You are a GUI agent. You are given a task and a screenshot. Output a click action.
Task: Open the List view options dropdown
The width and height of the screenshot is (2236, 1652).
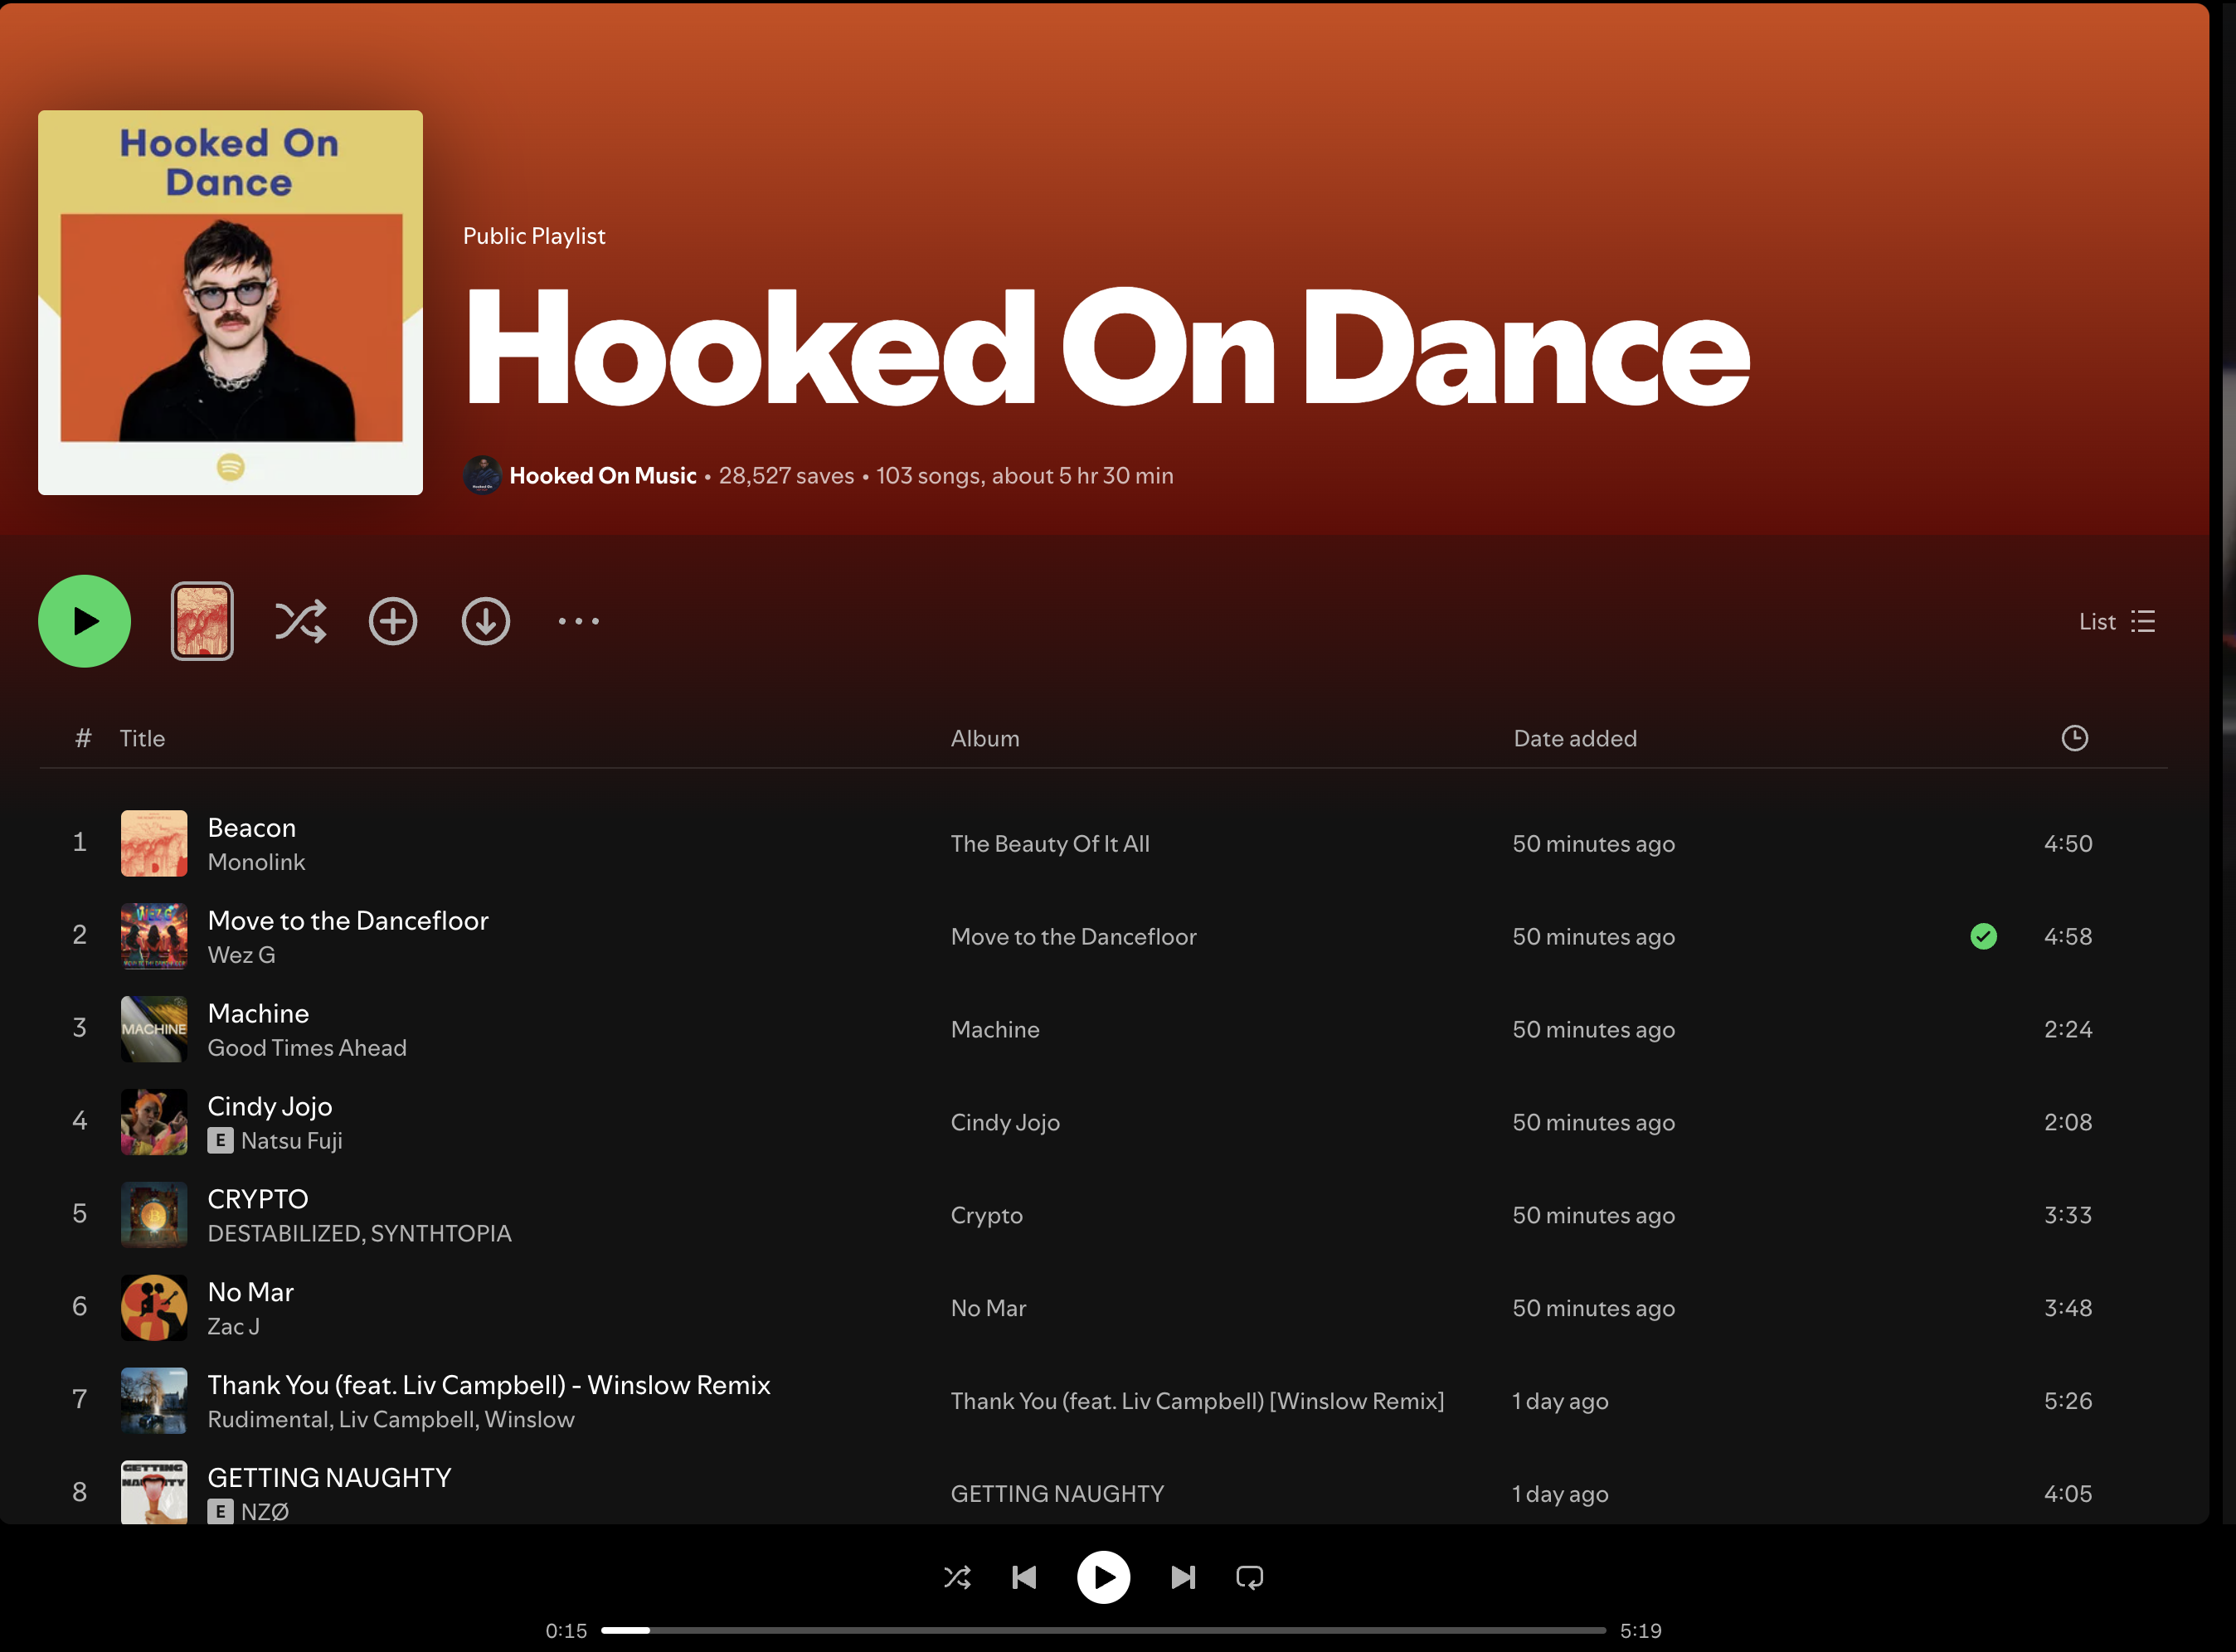point(2116,621)
